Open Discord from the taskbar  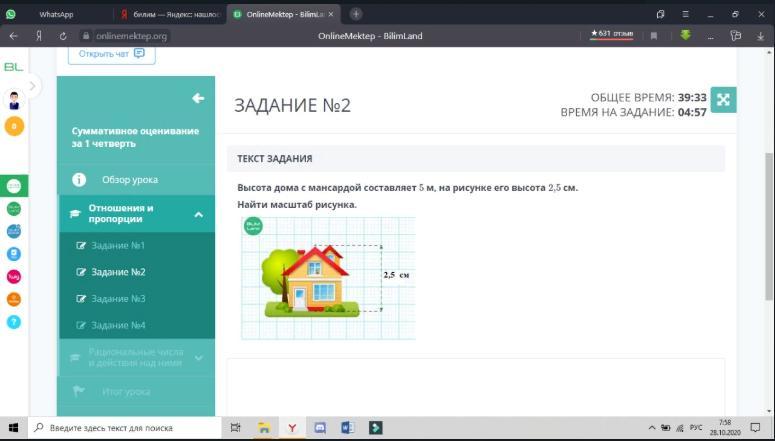[x=320, y=428]
